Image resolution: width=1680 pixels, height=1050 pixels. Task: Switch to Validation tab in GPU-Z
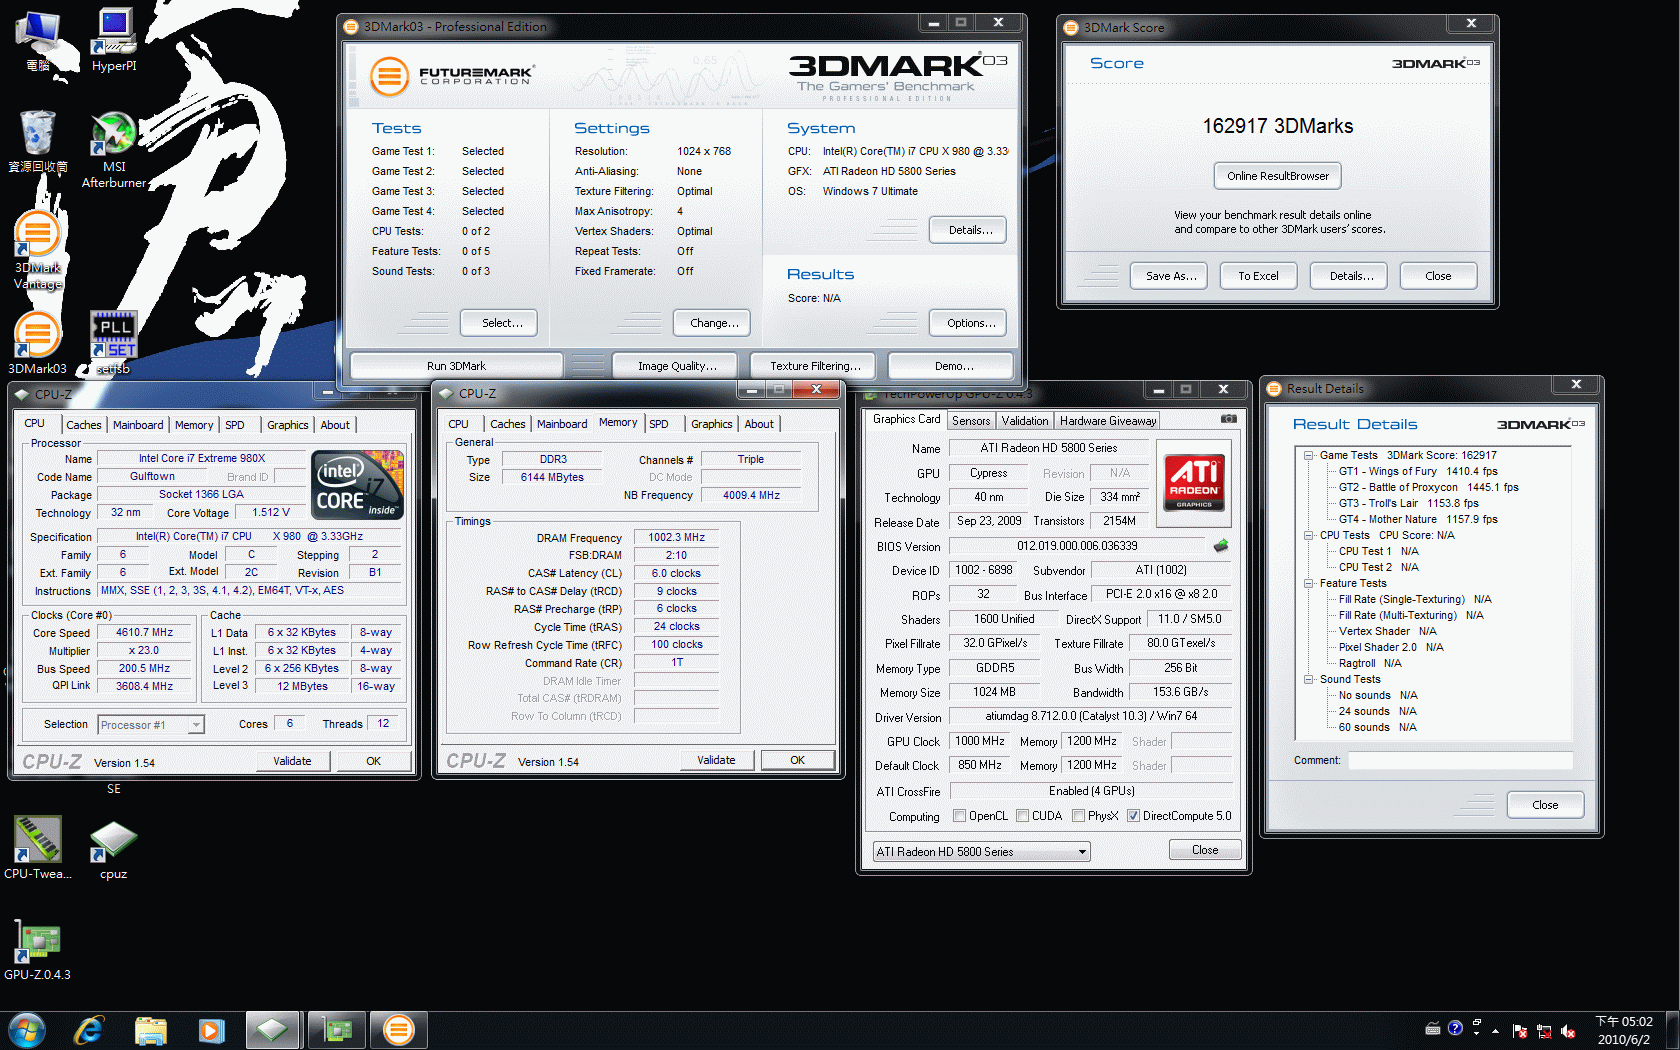tap(1026, 421)
